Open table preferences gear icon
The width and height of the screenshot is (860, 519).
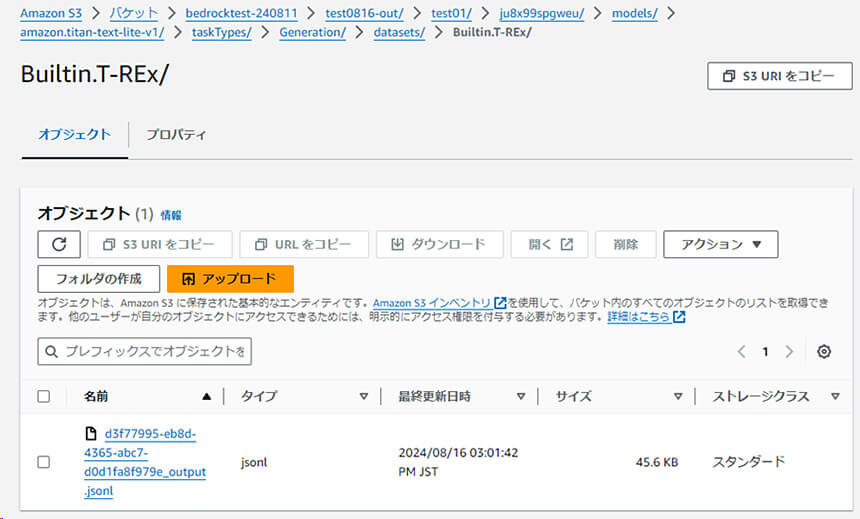[x=824, y=352]
